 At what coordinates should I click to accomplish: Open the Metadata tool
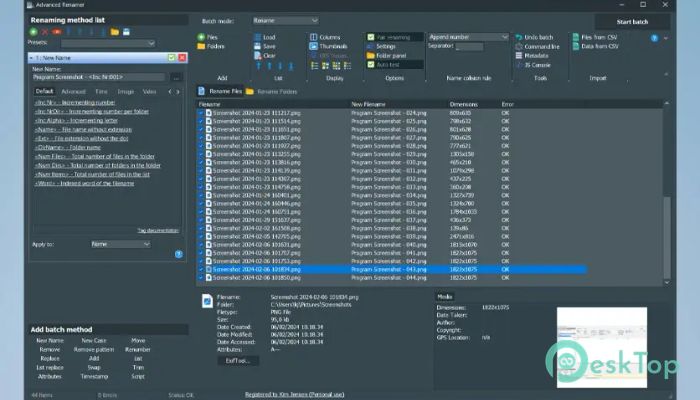532,55
